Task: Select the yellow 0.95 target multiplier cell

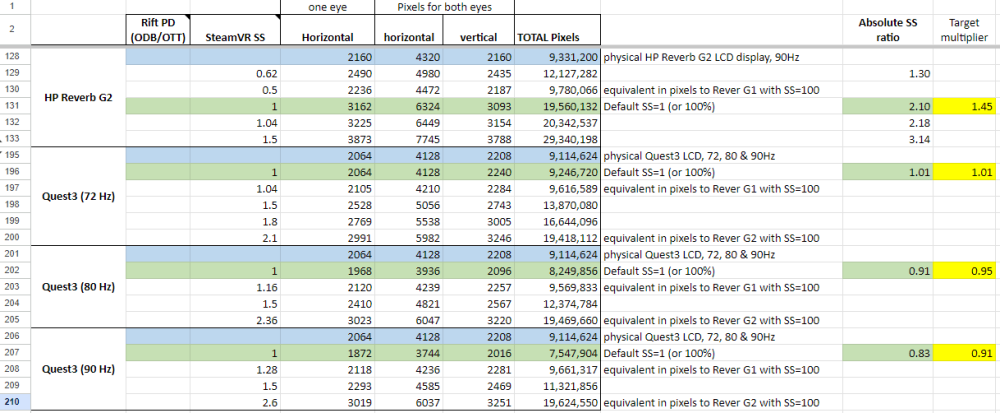Action: pos(966,271)
